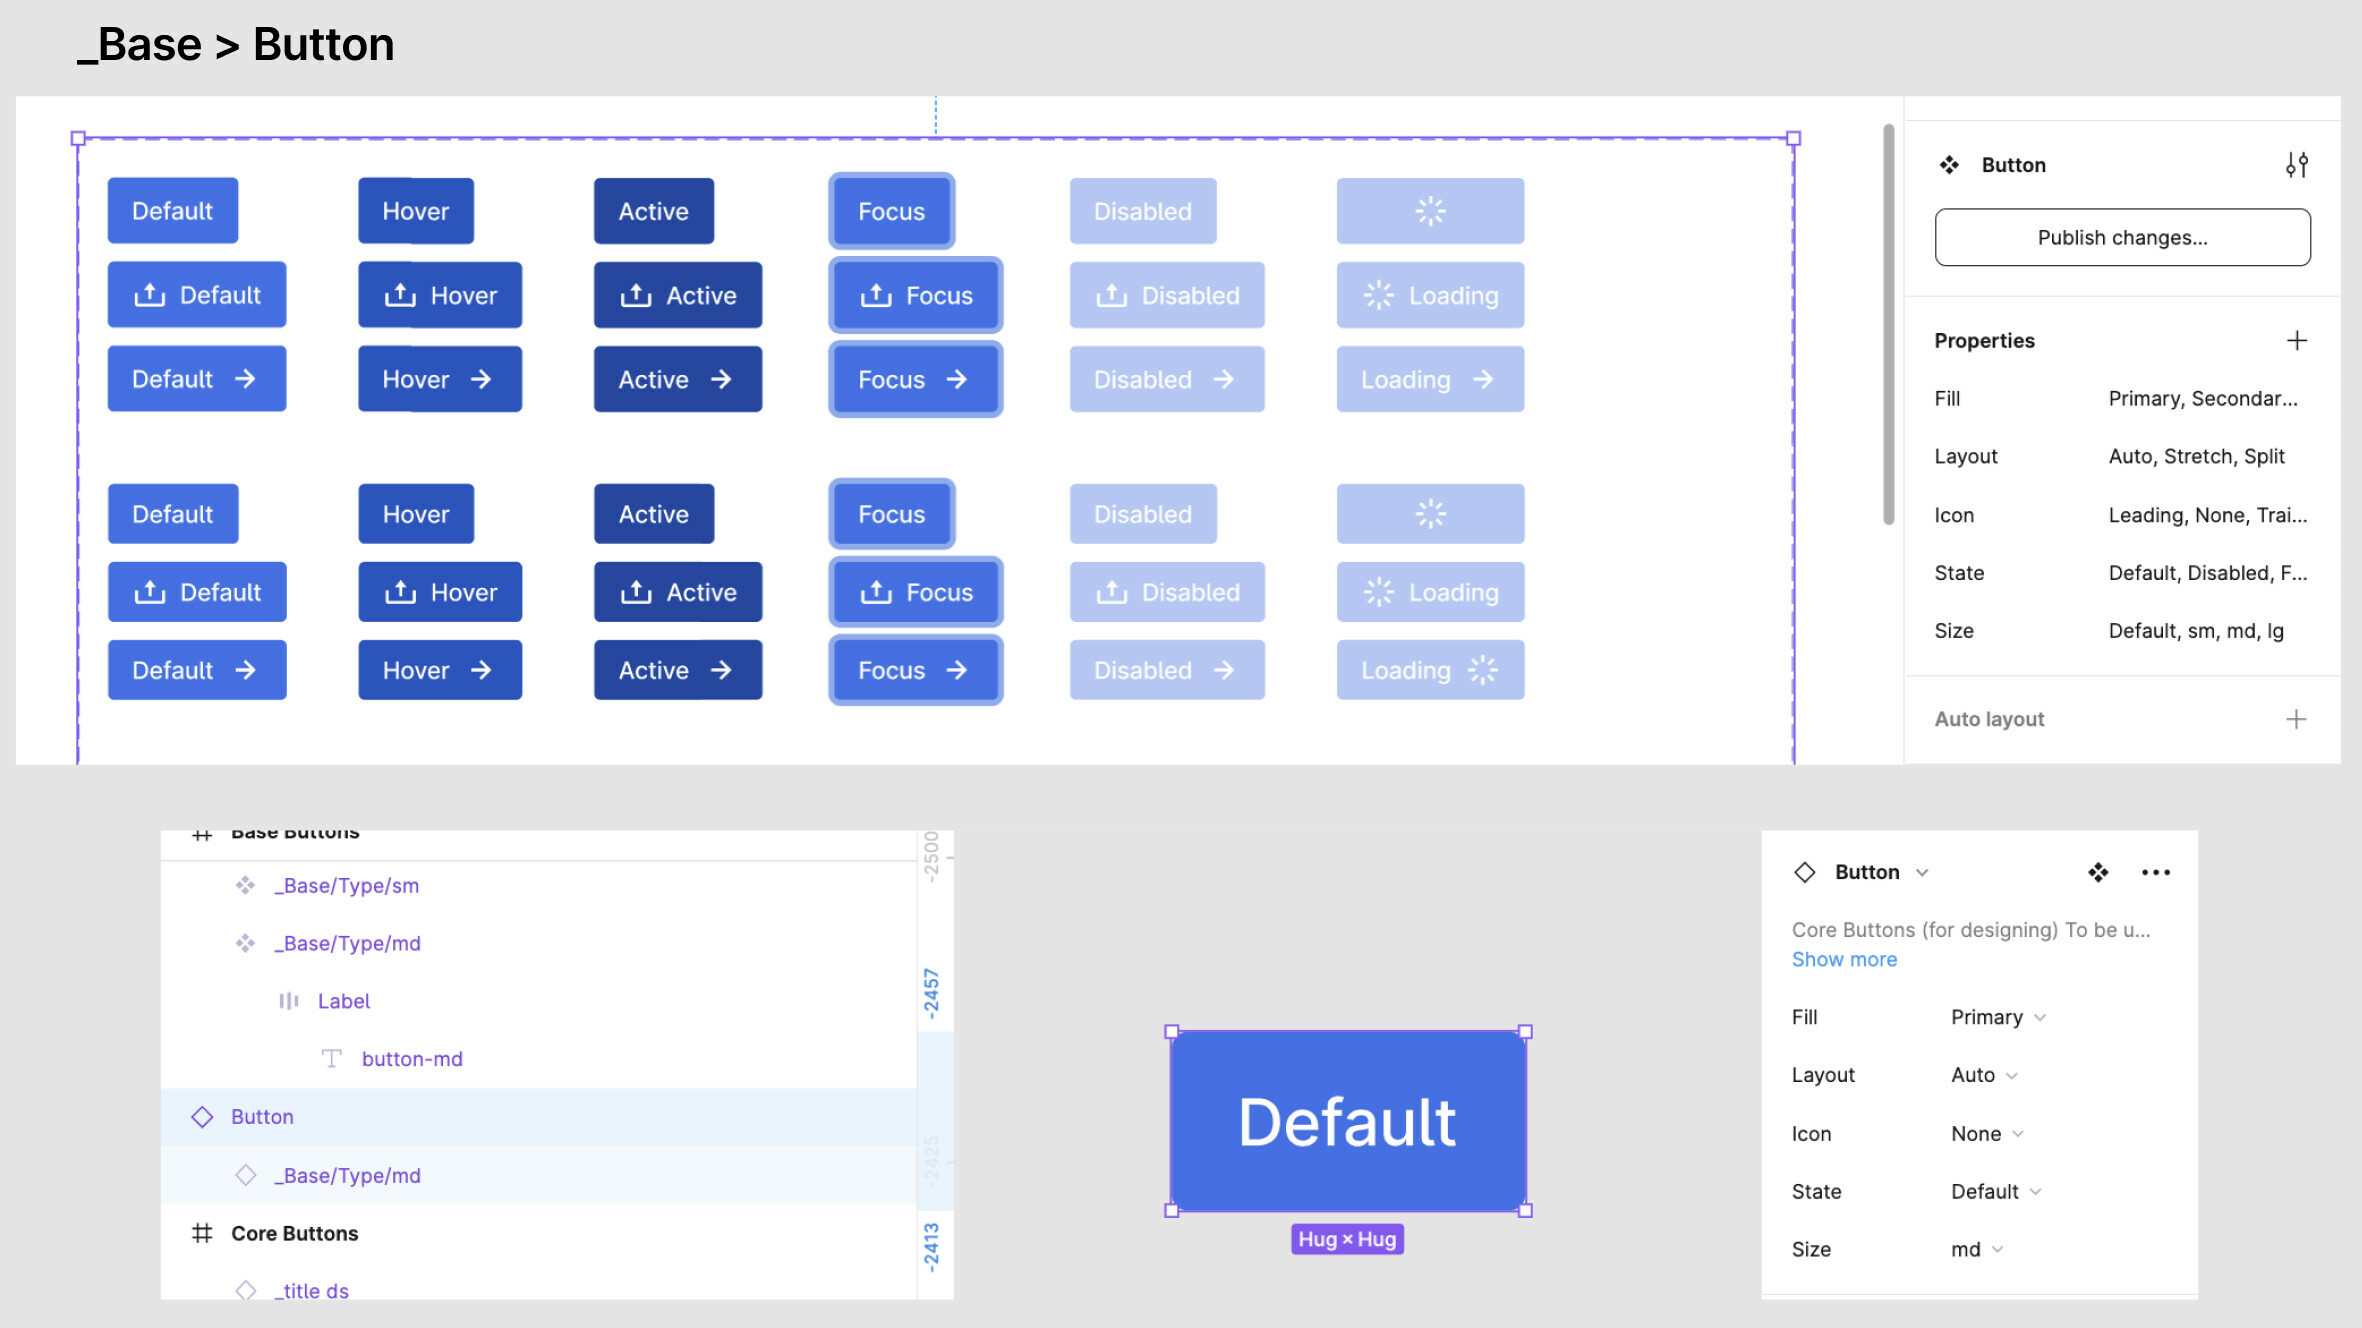Click the four-arrow move icon in bottom panel
Image resolution: width=2362 pixels, height=1328 pixels.
coord(2096,872)
